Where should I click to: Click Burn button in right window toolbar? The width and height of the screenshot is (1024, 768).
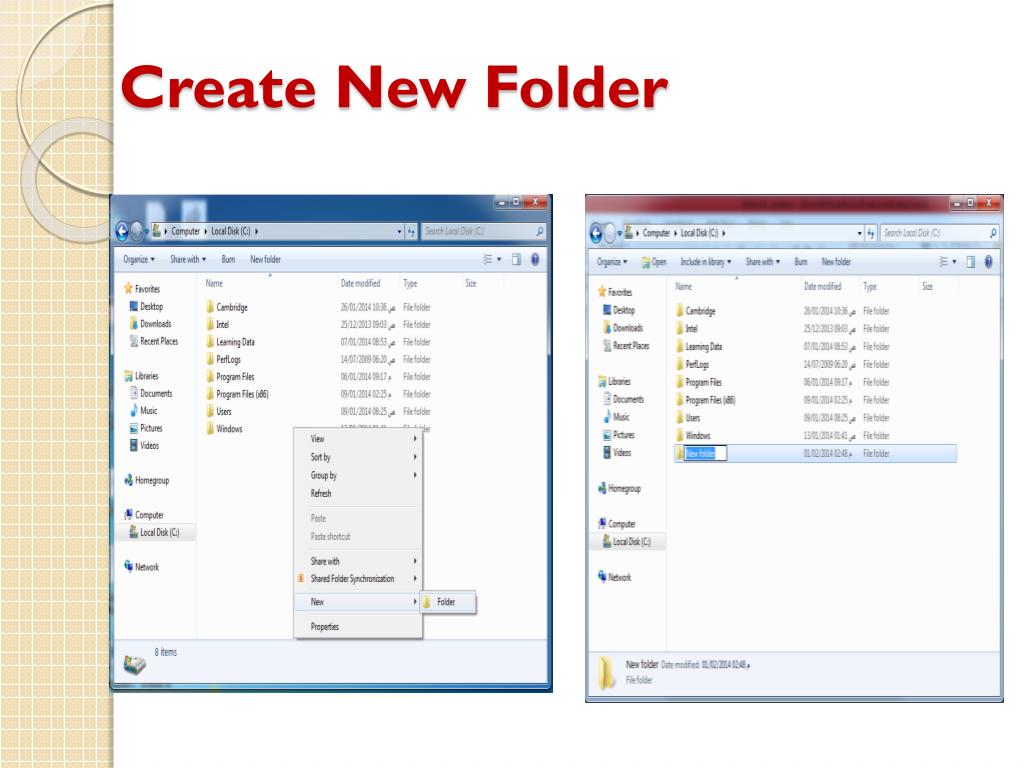801,262
